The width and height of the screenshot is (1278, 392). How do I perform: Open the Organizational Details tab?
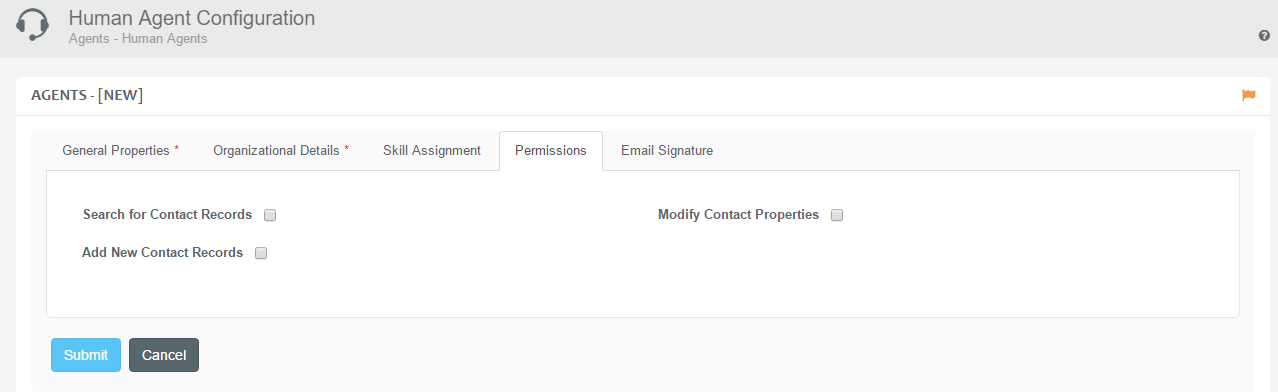[281, 151]
